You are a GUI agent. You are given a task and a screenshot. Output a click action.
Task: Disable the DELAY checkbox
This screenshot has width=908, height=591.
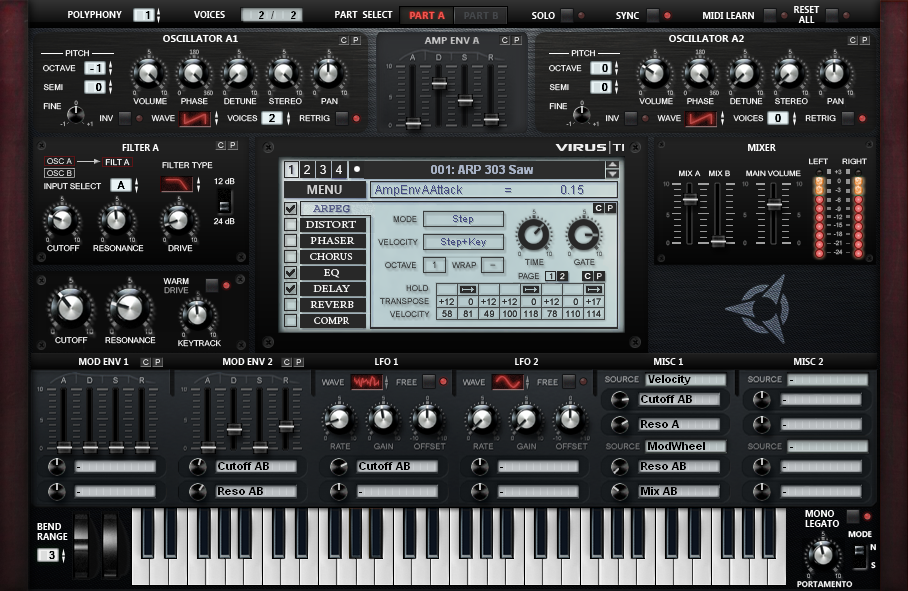tap(291, 288)
